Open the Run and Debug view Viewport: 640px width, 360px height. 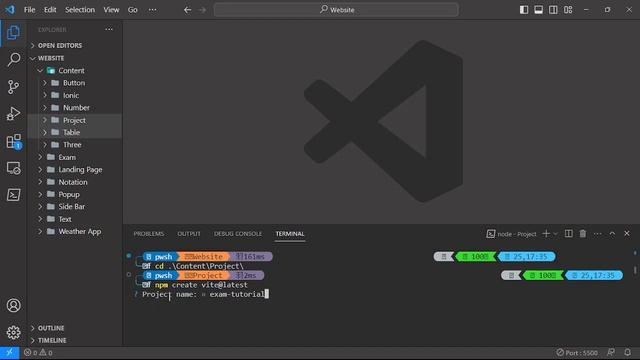13,114
